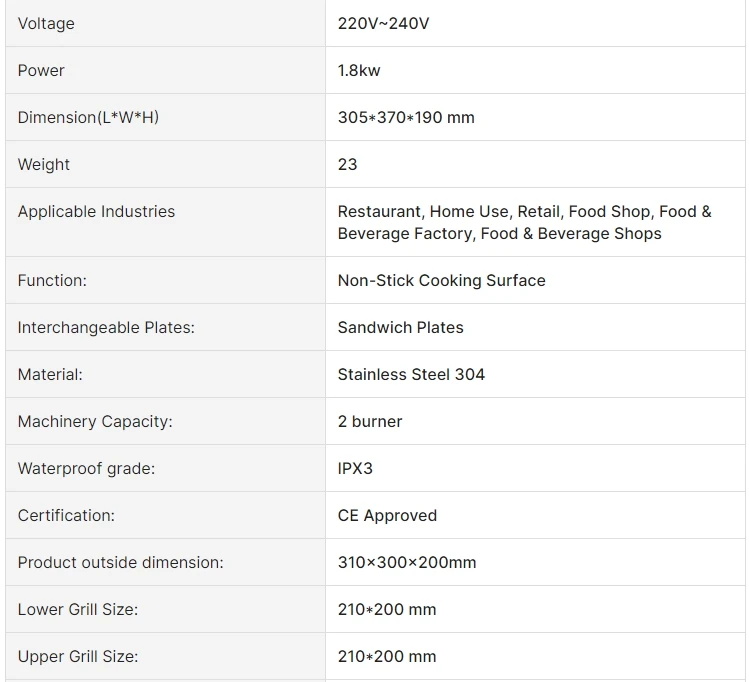Click the Dimension(L*W*H) label
Viewport: 749px width, 682px height.
click(x=88, y=117)
